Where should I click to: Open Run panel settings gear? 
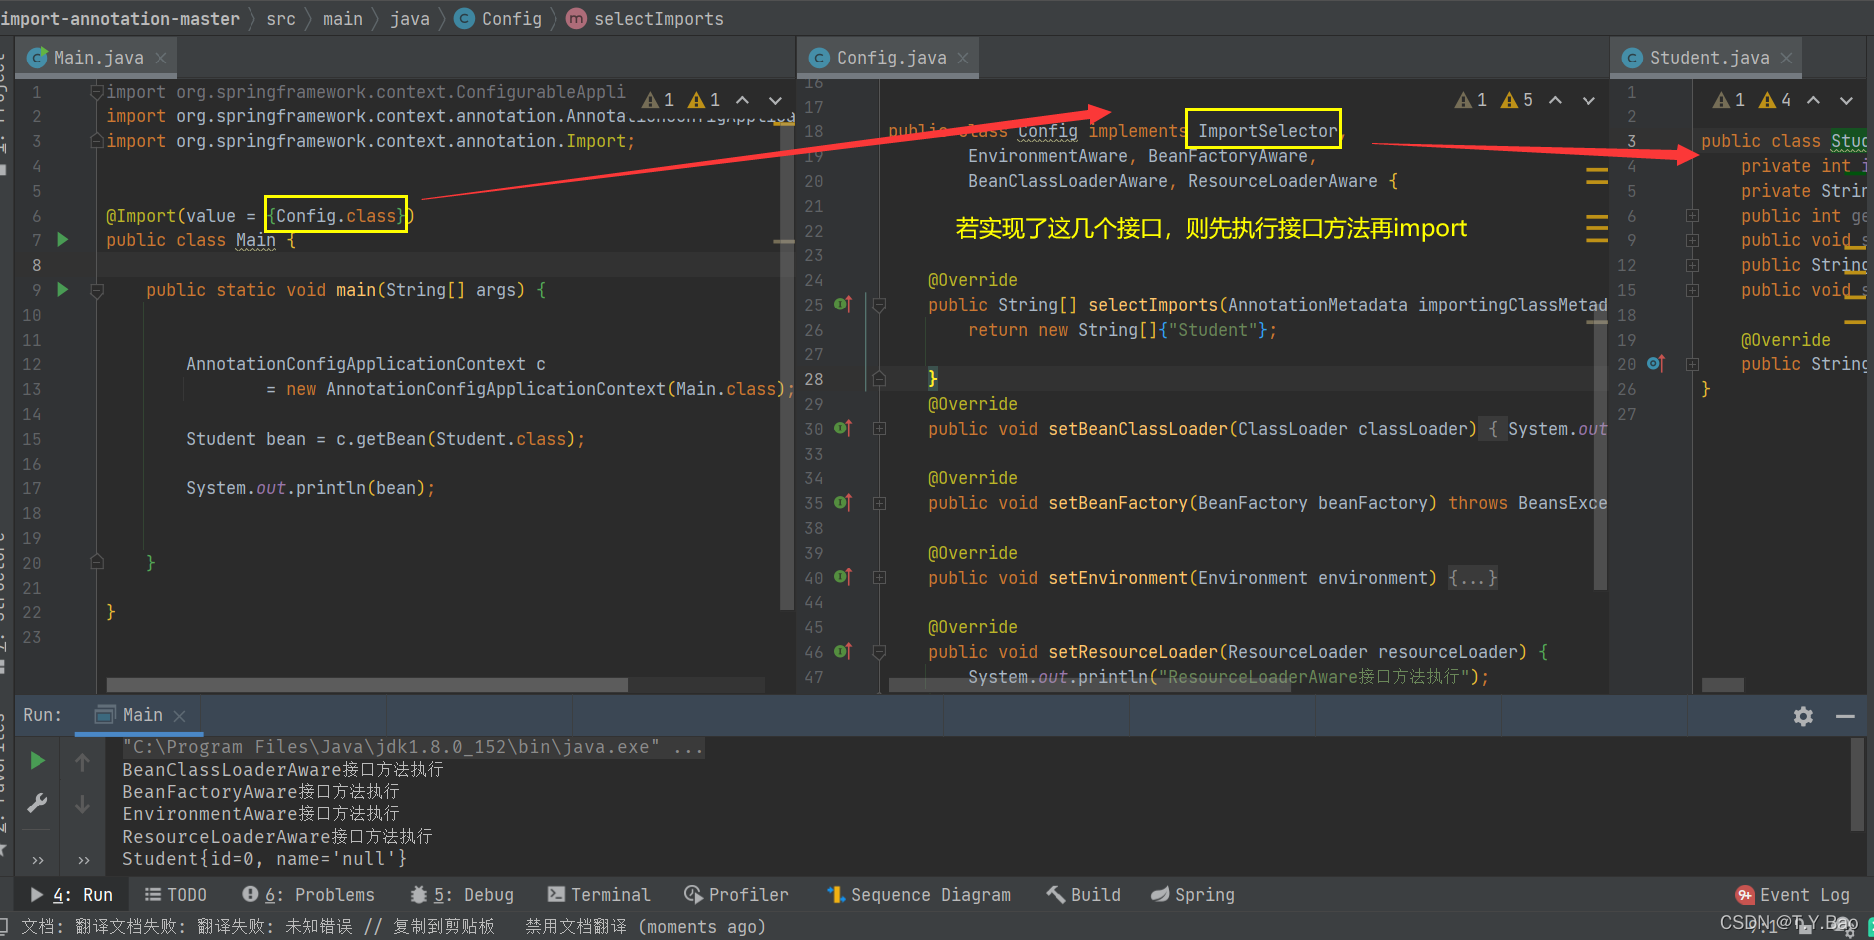(x=1803, y=716)
